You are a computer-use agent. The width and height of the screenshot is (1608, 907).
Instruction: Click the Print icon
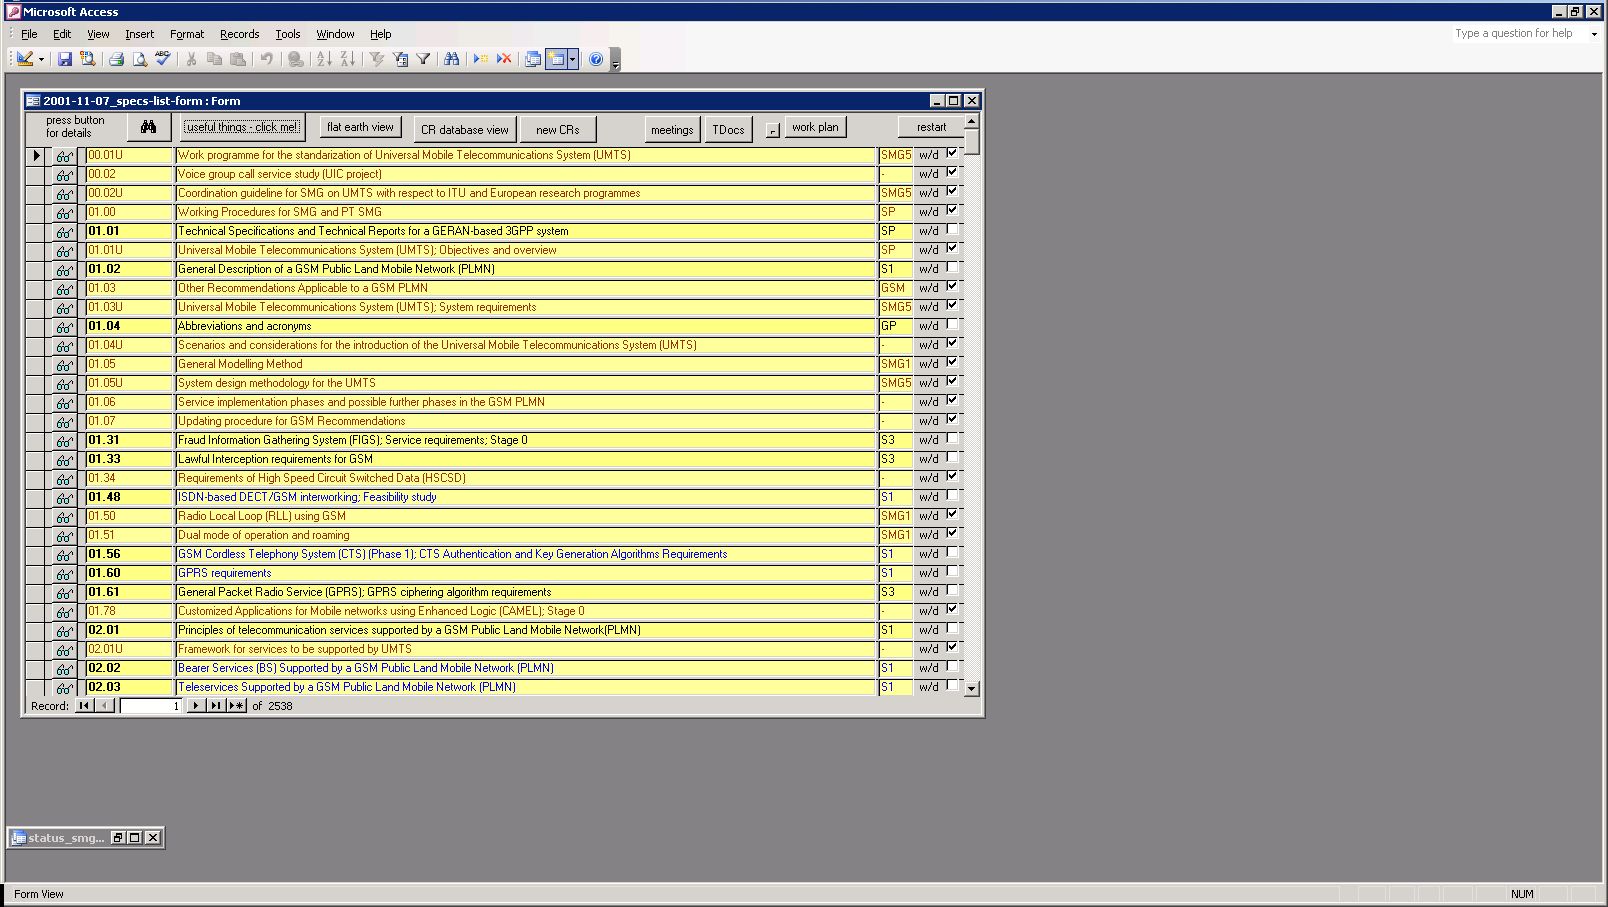[116, 59]
